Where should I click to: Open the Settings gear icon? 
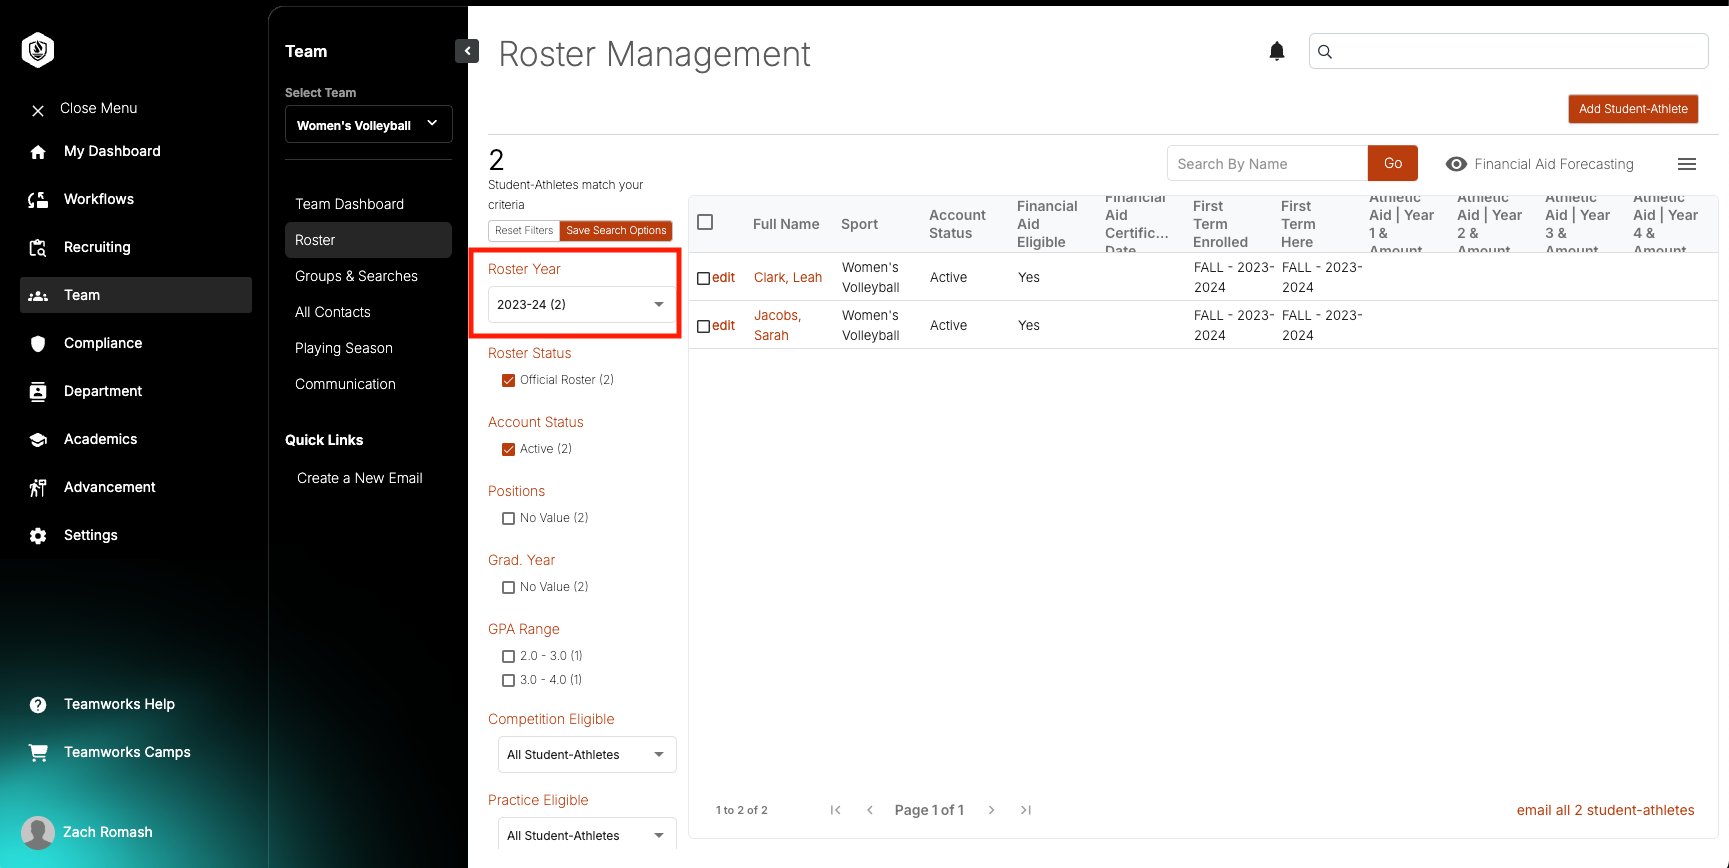click(x=38, y=536)
